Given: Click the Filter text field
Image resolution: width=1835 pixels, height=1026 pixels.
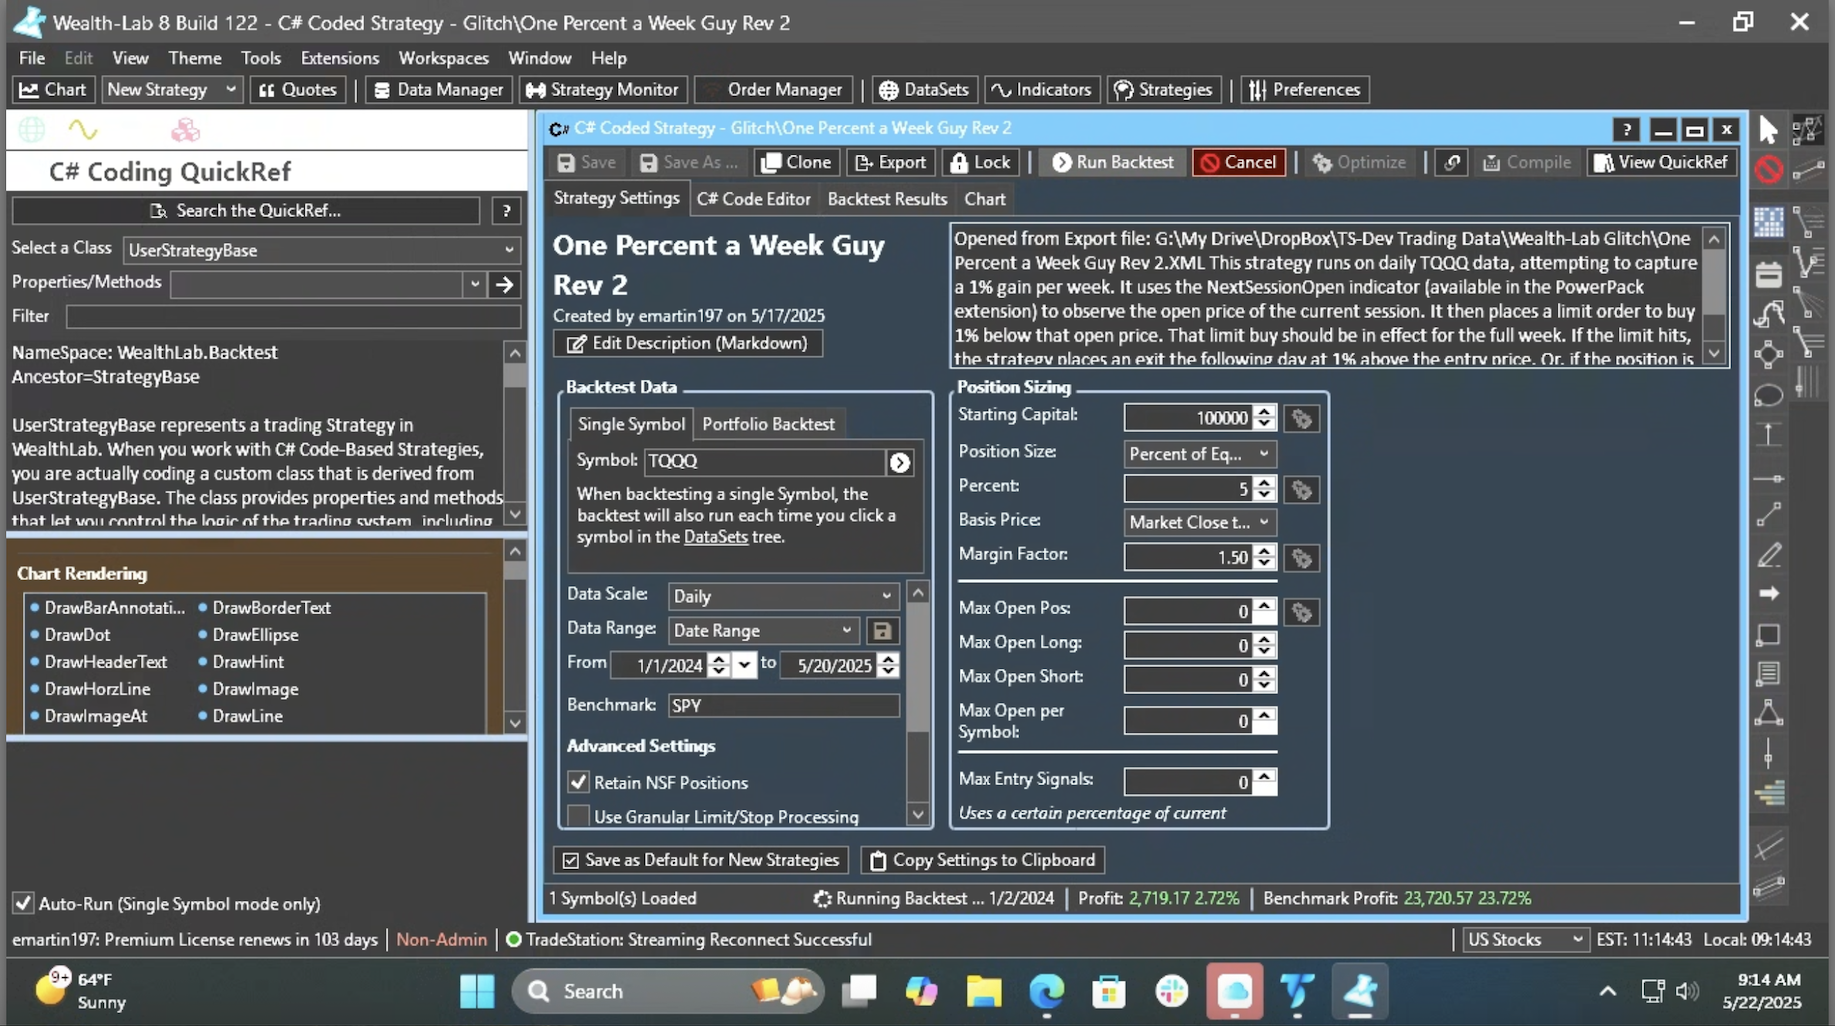Looking at the screenshot, I should (x=293, y=316).
